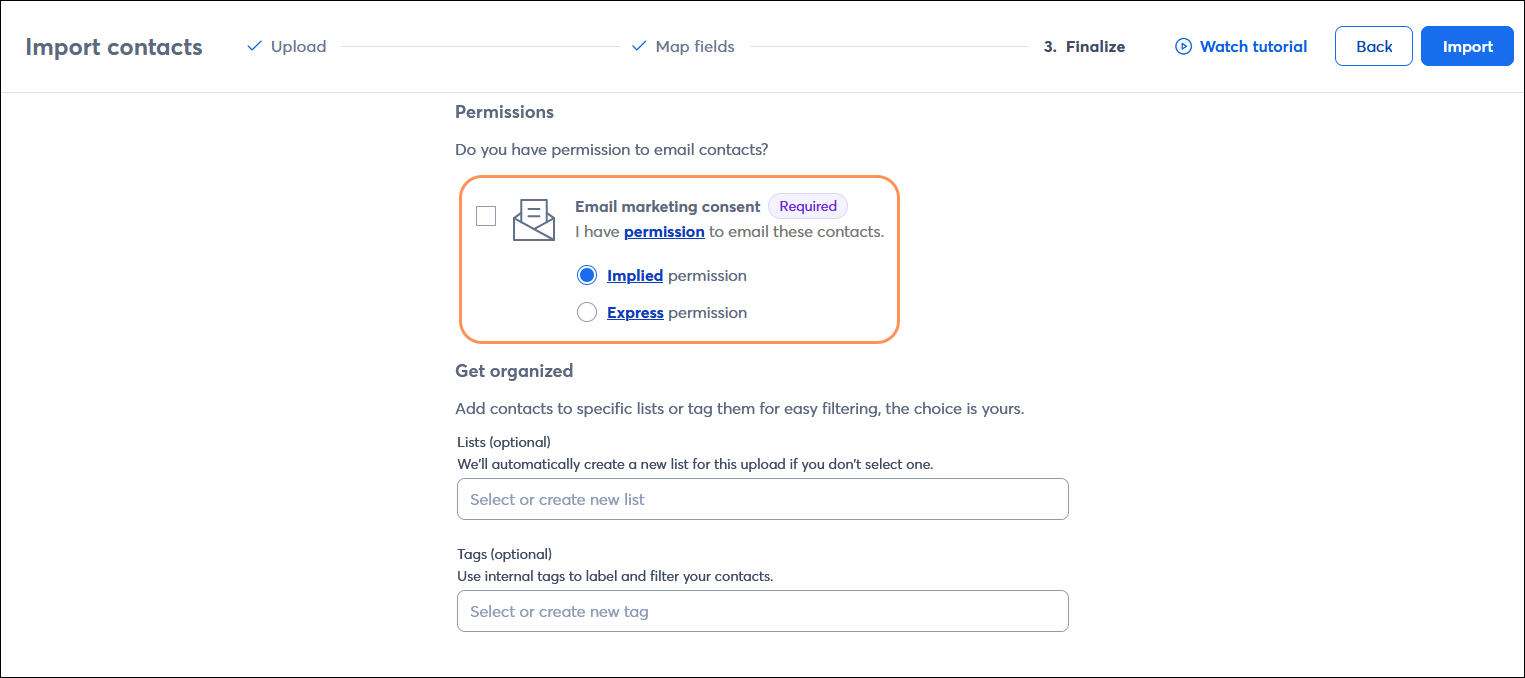Select the Implied permission radio button
Screen dimensions: 1525x678
coord(587,274)
